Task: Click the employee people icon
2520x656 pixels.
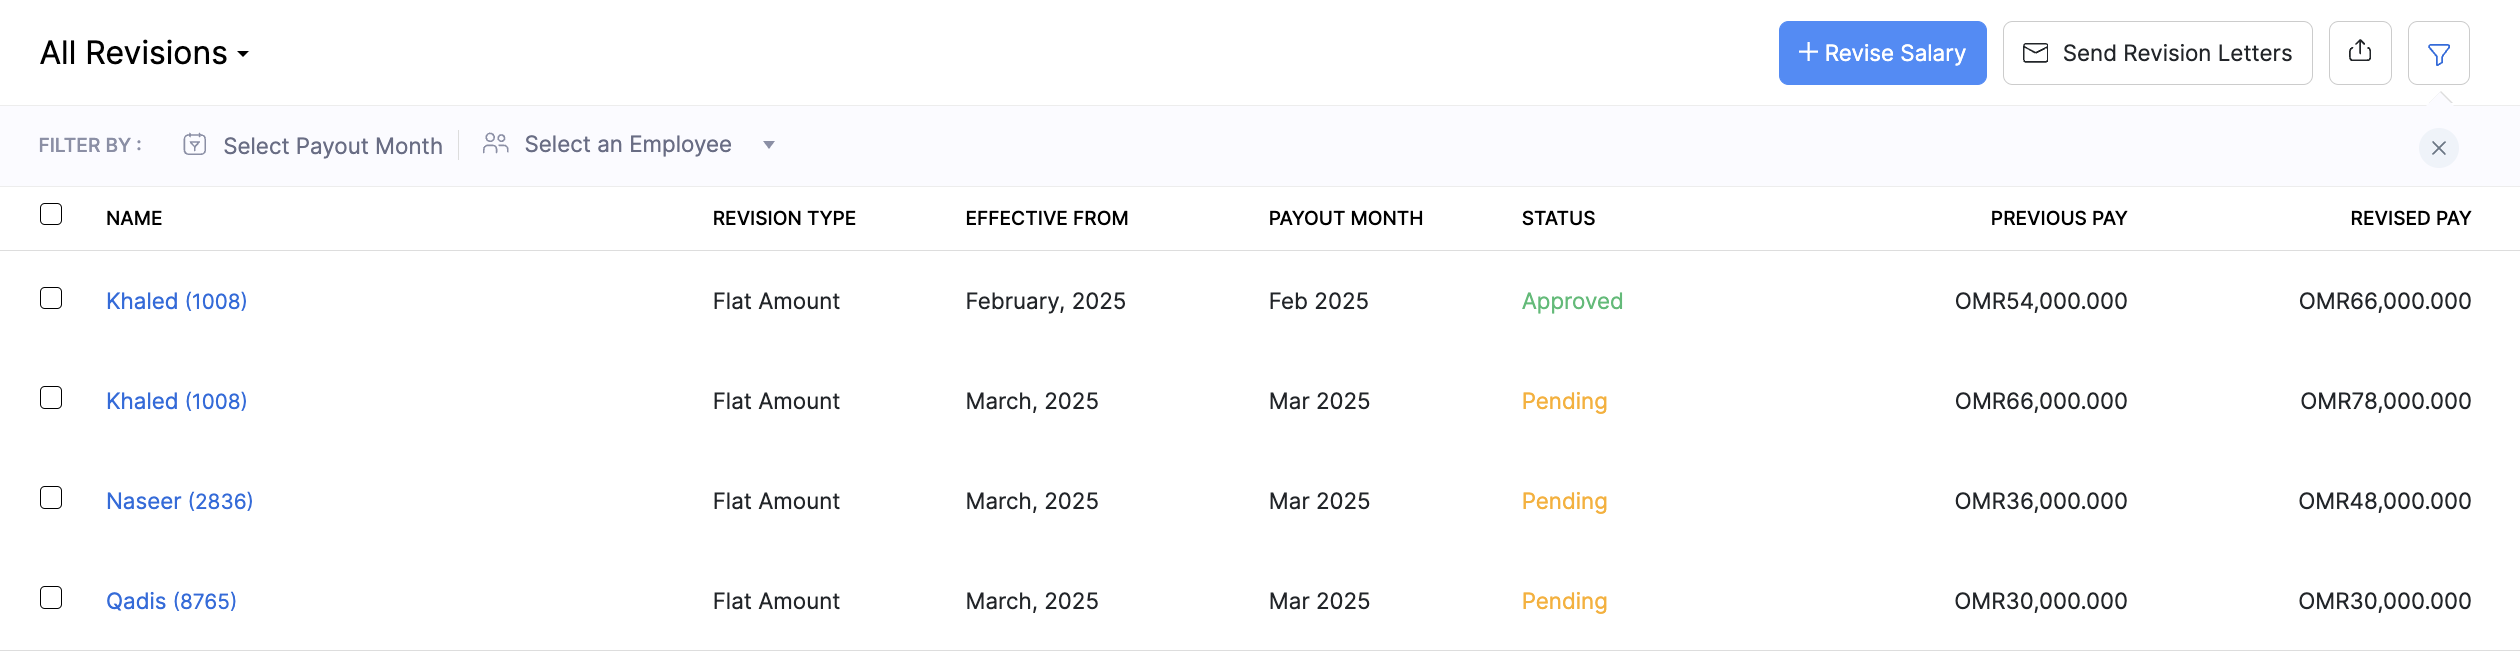Action: pos(495,144)
